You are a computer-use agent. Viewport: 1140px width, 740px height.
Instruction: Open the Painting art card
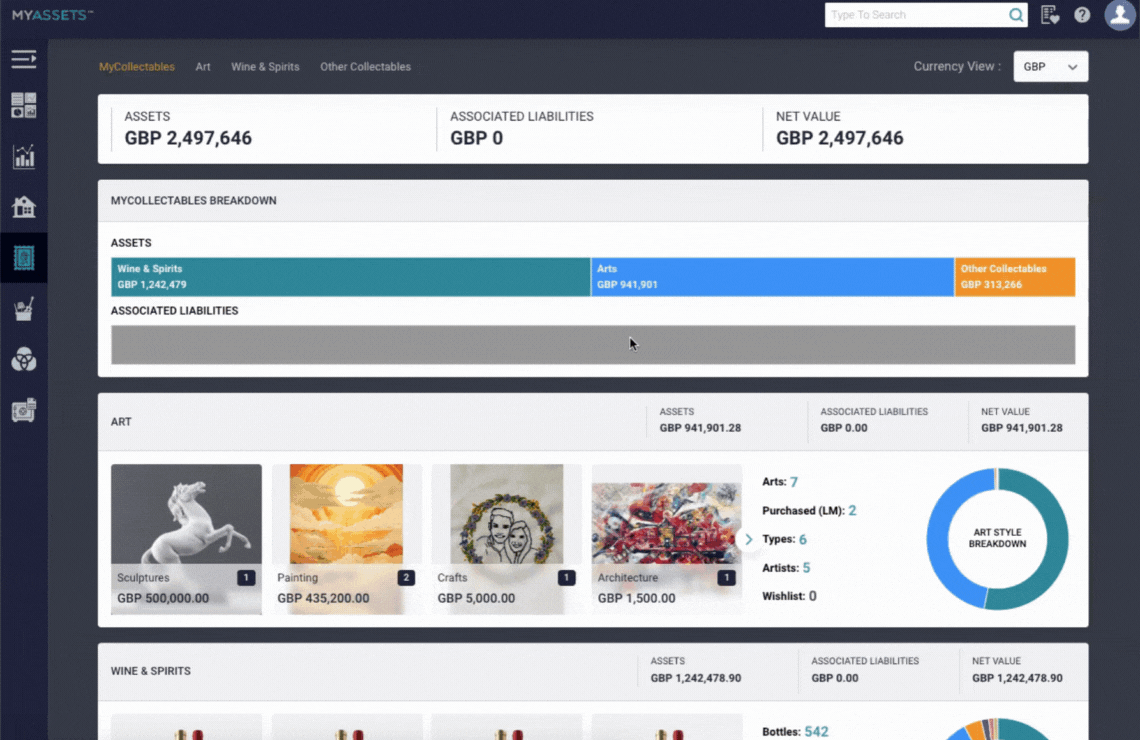(347, 539)
